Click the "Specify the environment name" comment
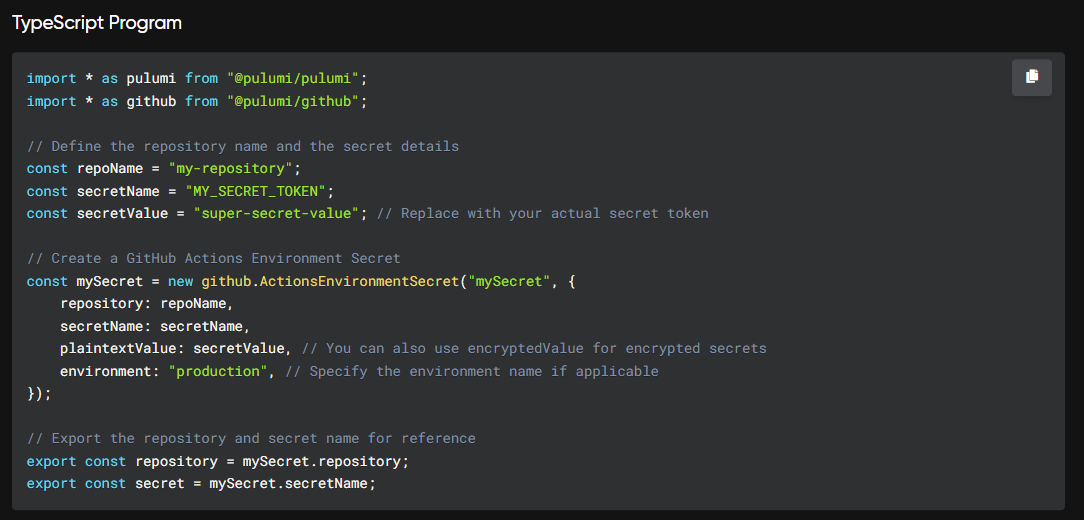 pos(471,371)
